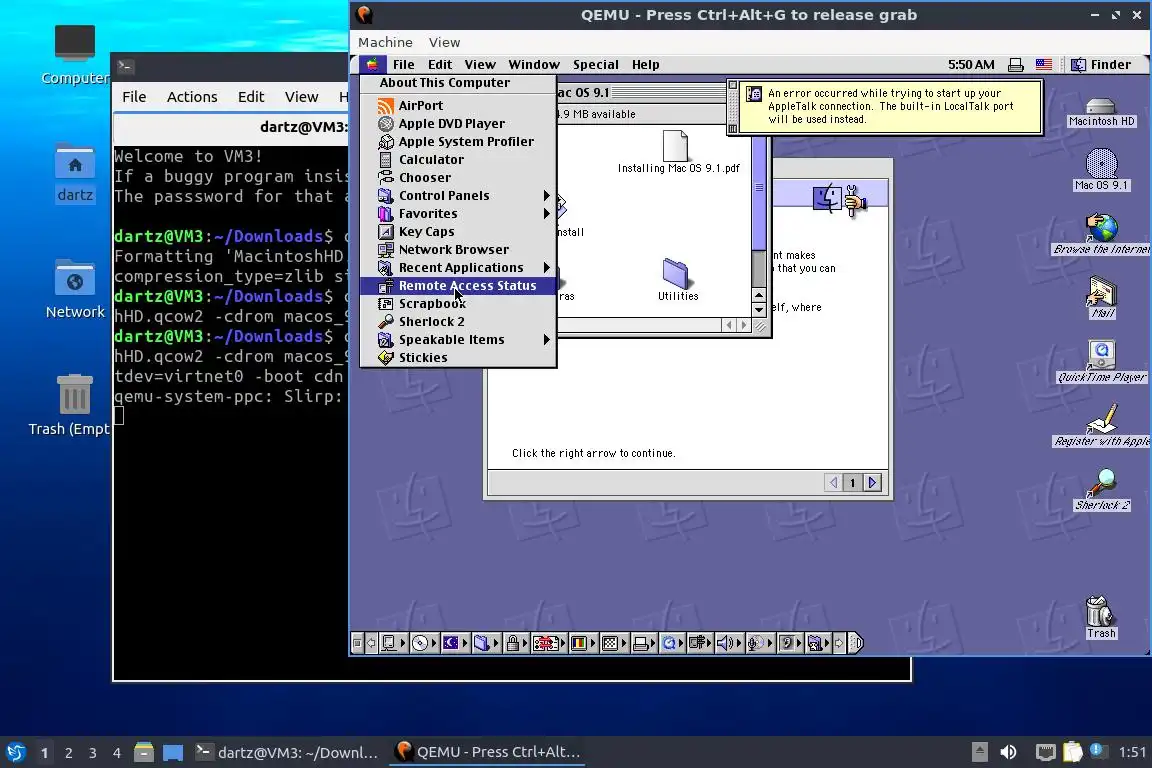Select the Utilities folder
The image size is (1152, 768).
pos(677,280)
